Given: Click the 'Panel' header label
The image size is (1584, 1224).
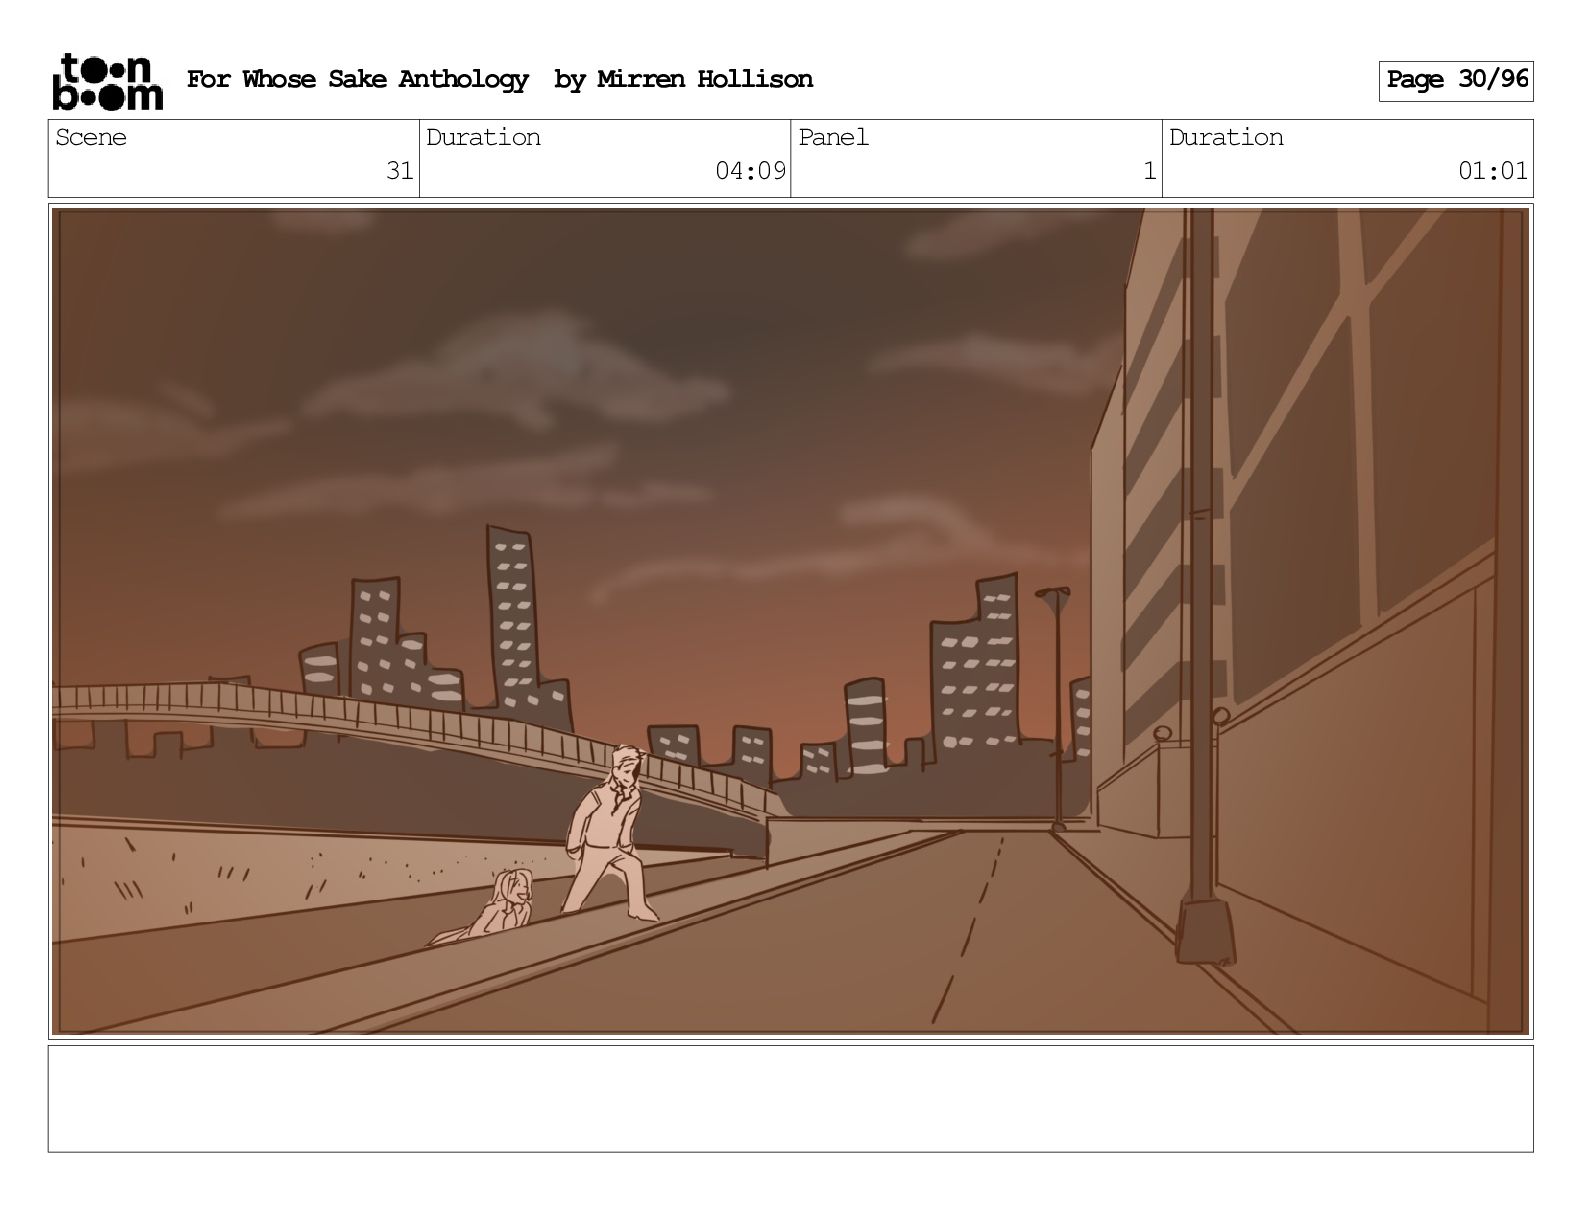Looking at the screenshot, I should point(834,137).
